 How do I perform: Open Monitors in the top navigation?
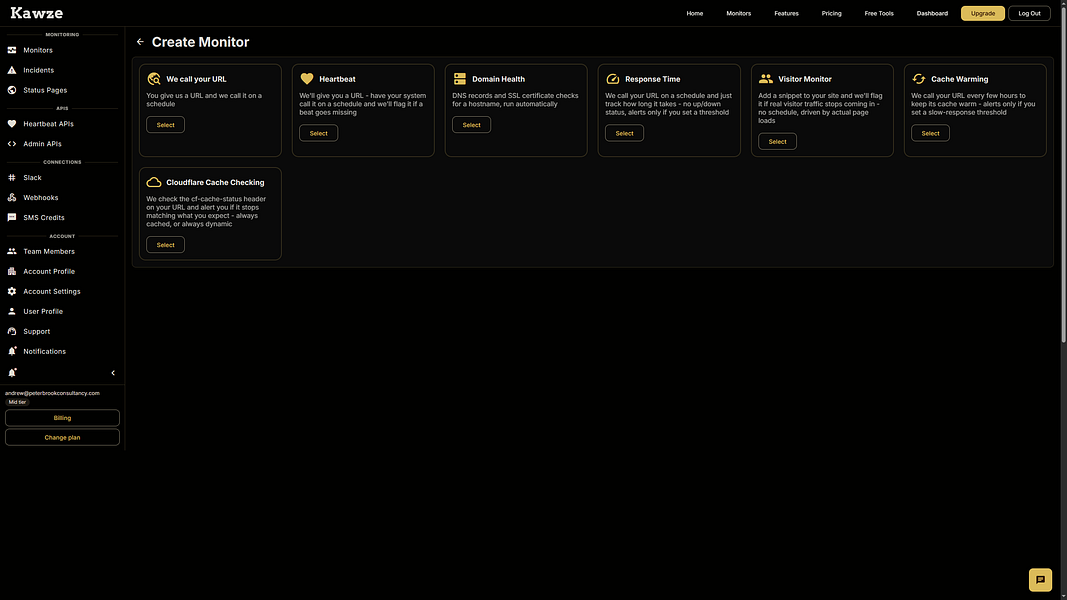tap(738, 13)
